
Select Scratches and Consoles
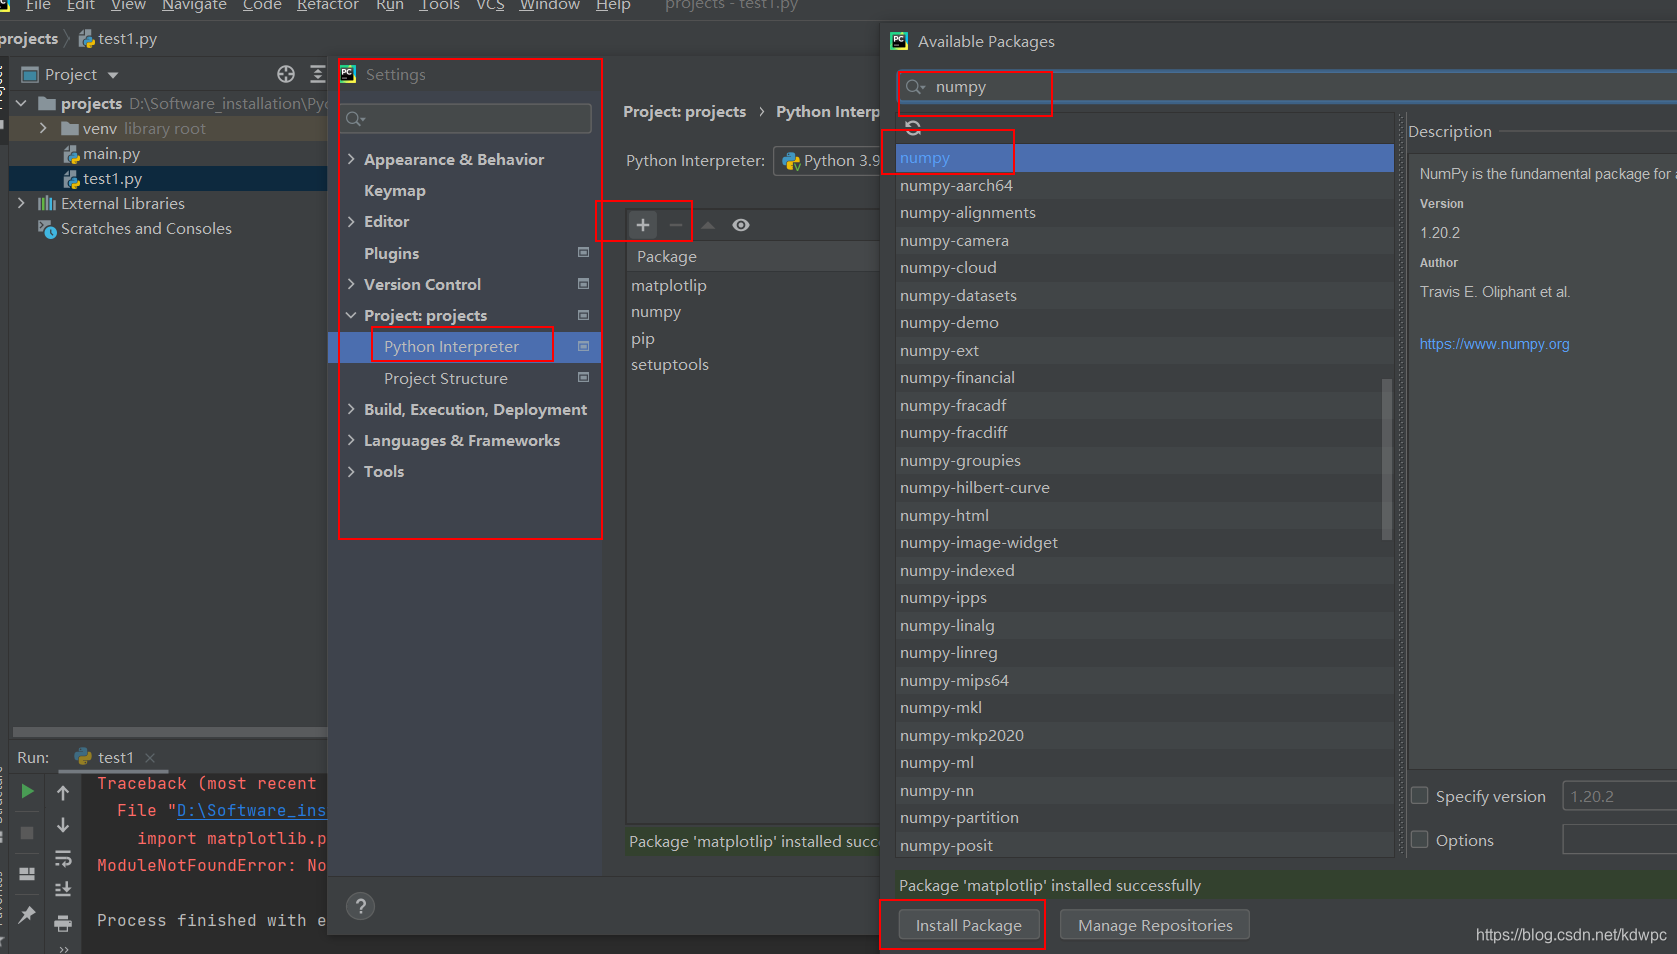click(x=146, y=228)
